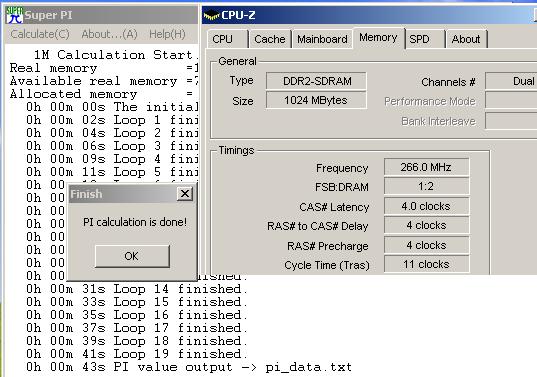Image resolution: width=537 pixels, height=377 pixels.
Task: Click the 'Allocated memory' log line
Action: (102, 94)
